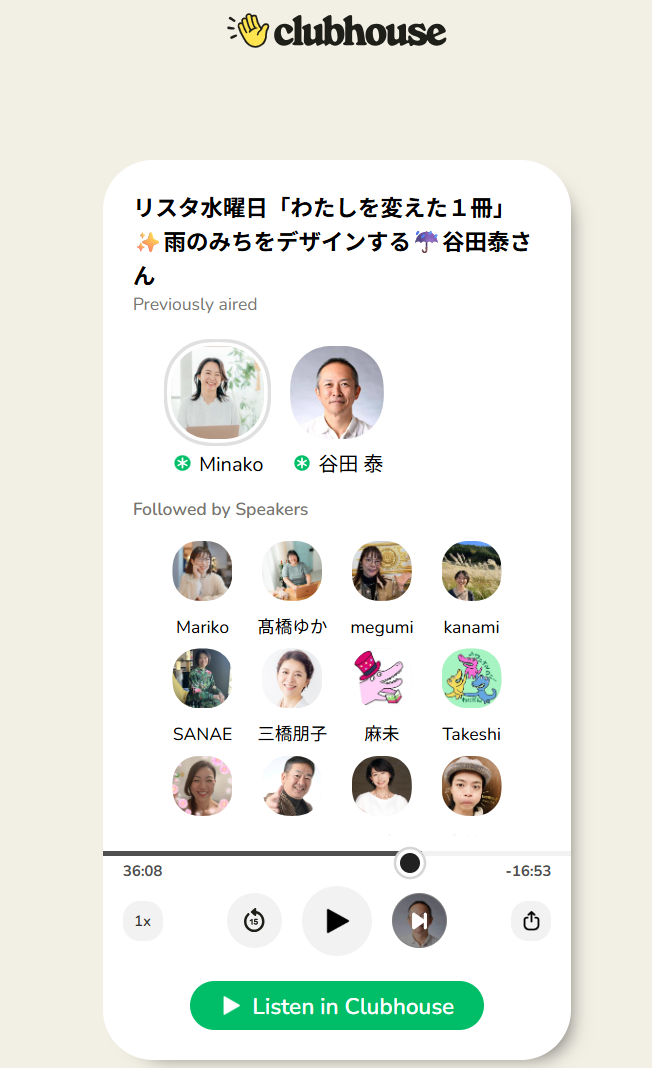
Task: Open the share icon
Action: (531, 921)
